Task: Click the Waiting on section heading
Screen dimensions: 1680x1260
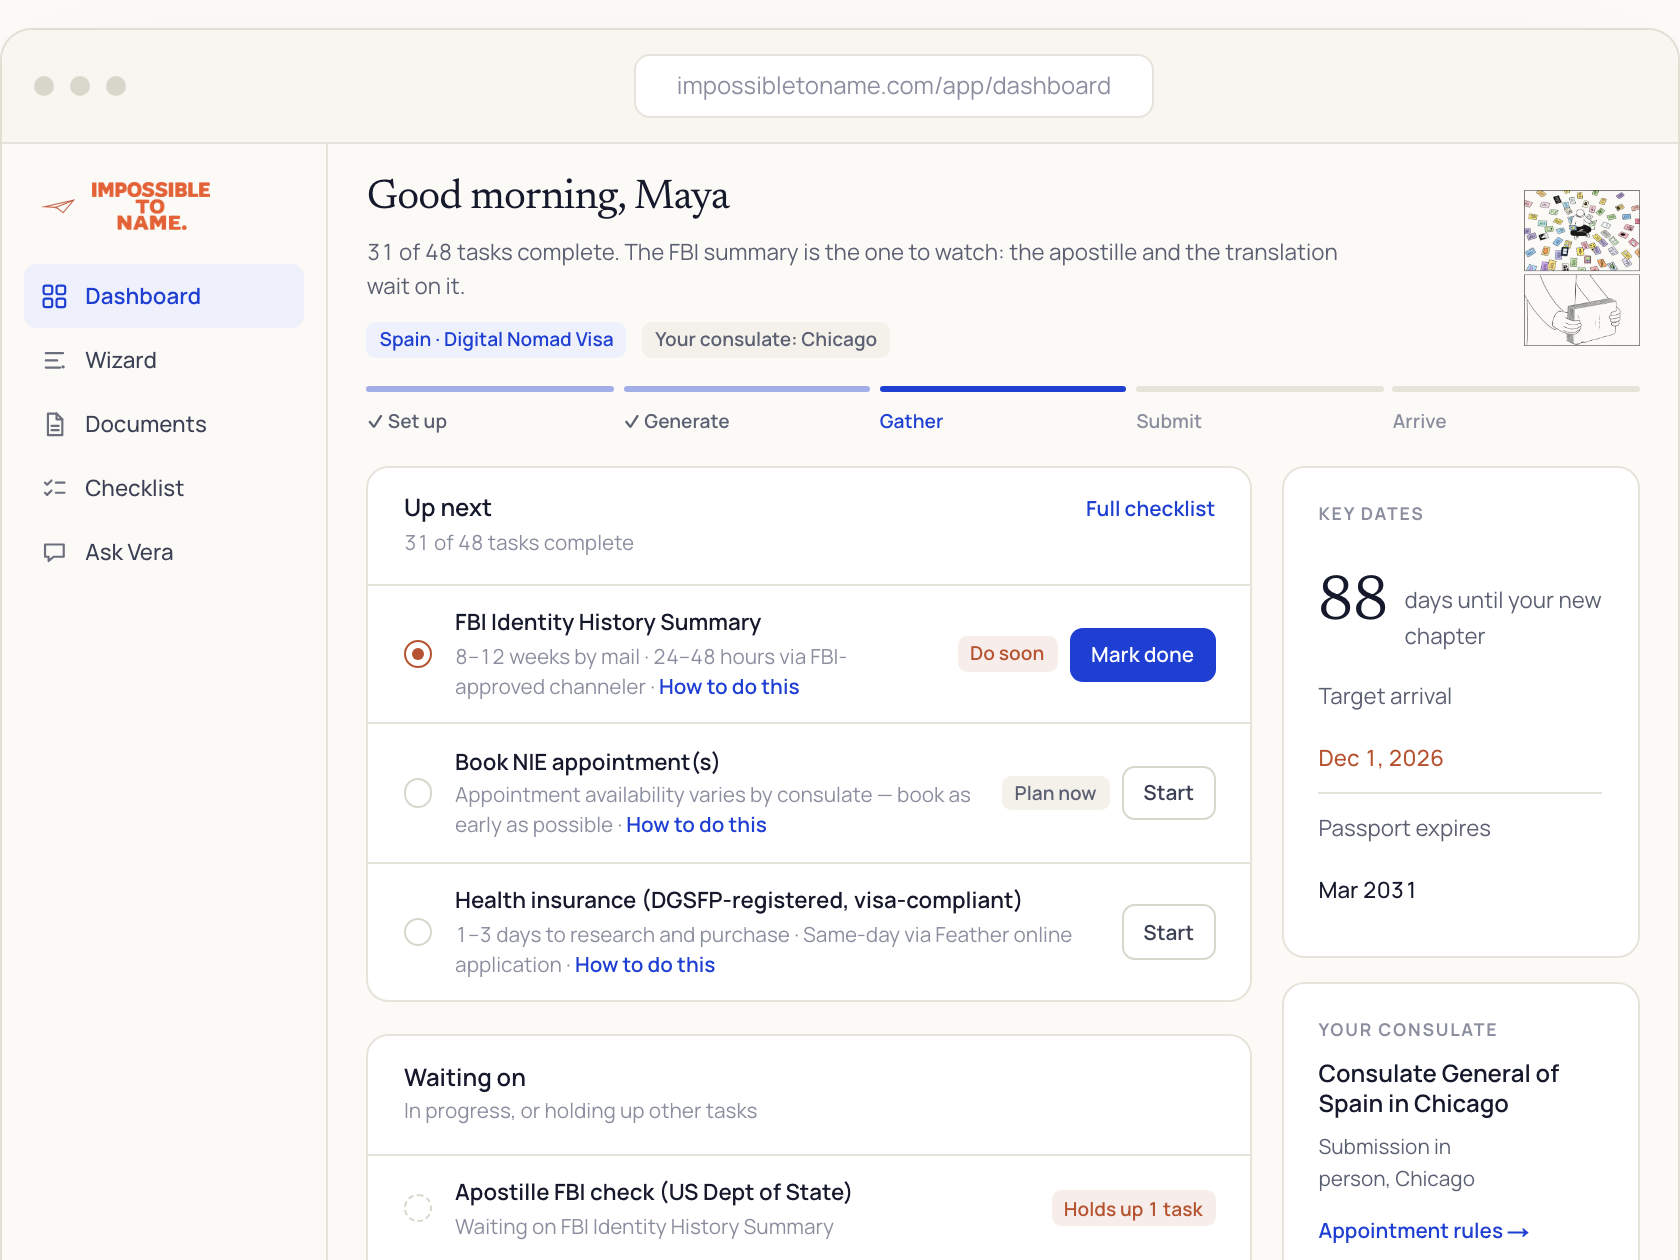Action: (465, 1078)
